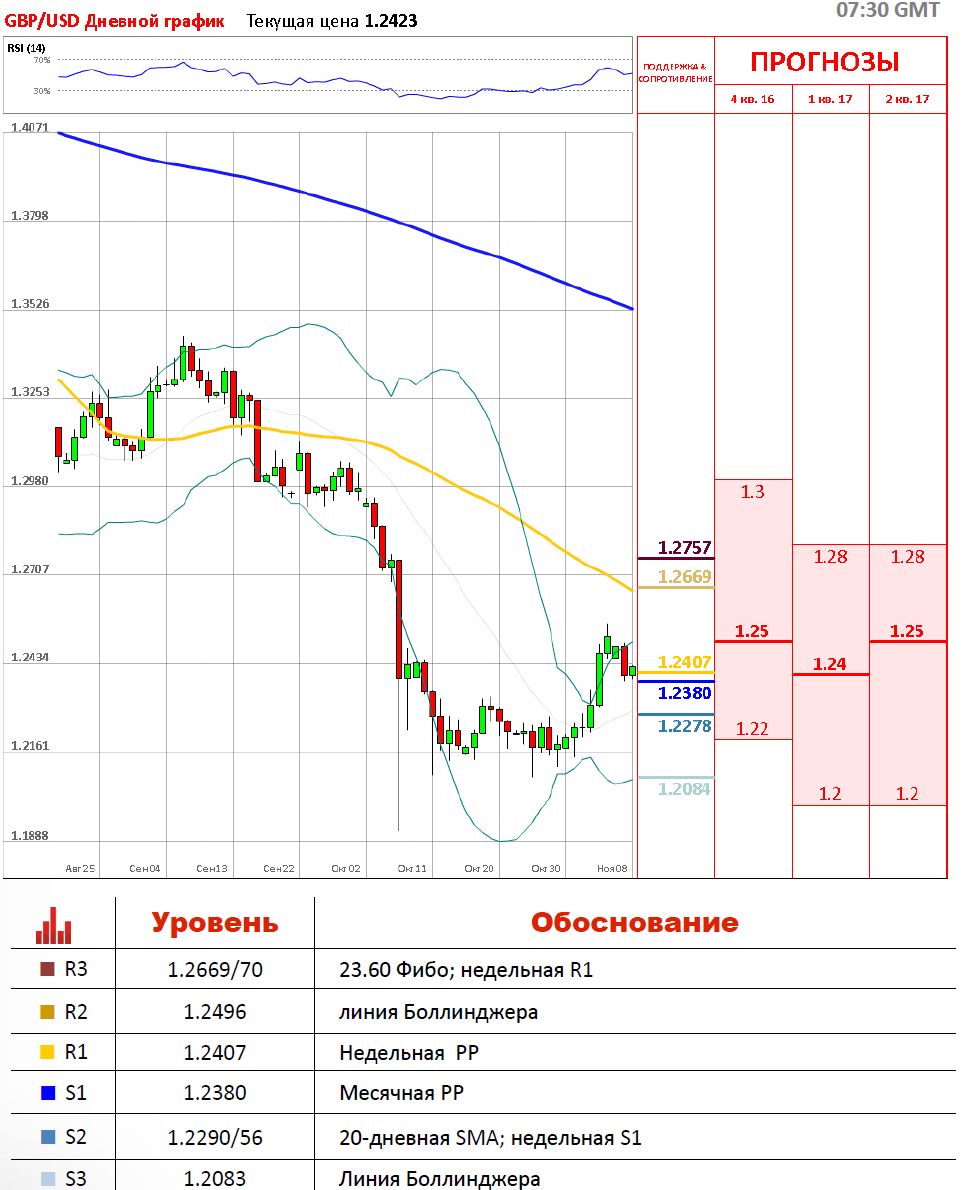
Task: Click the 1.2 forecast low in 2 кв. 17
Action: (907, 794)
